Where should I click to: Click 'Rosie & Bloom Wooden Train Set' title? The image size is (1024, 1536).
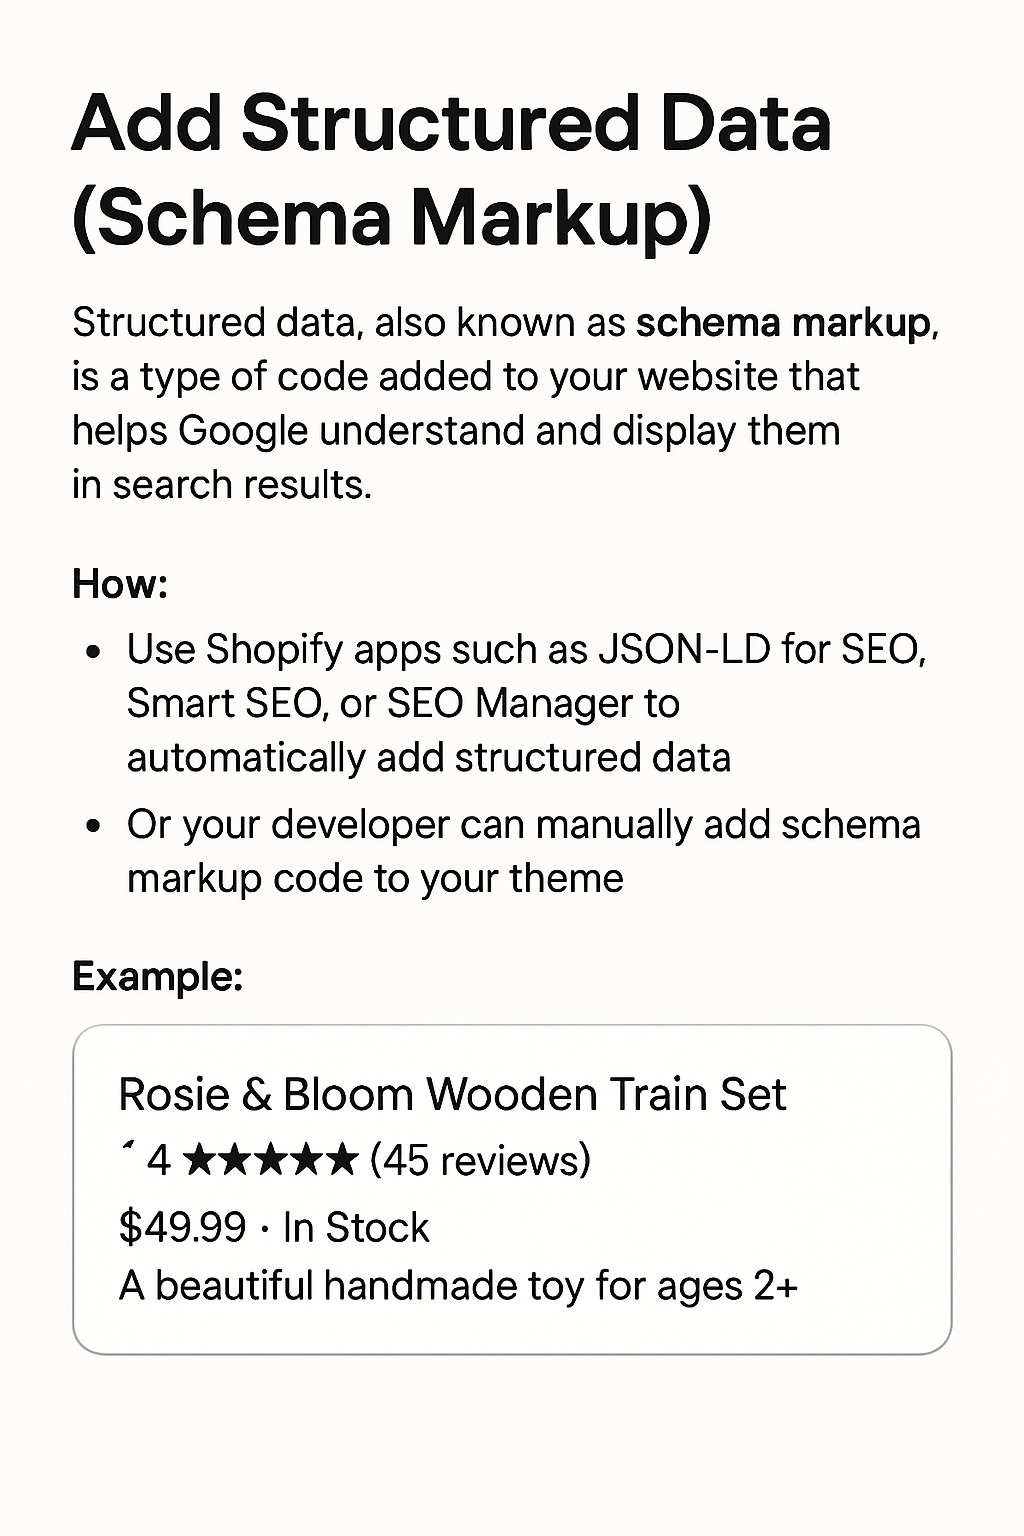pyautogui.click(x=452, y=1094)
